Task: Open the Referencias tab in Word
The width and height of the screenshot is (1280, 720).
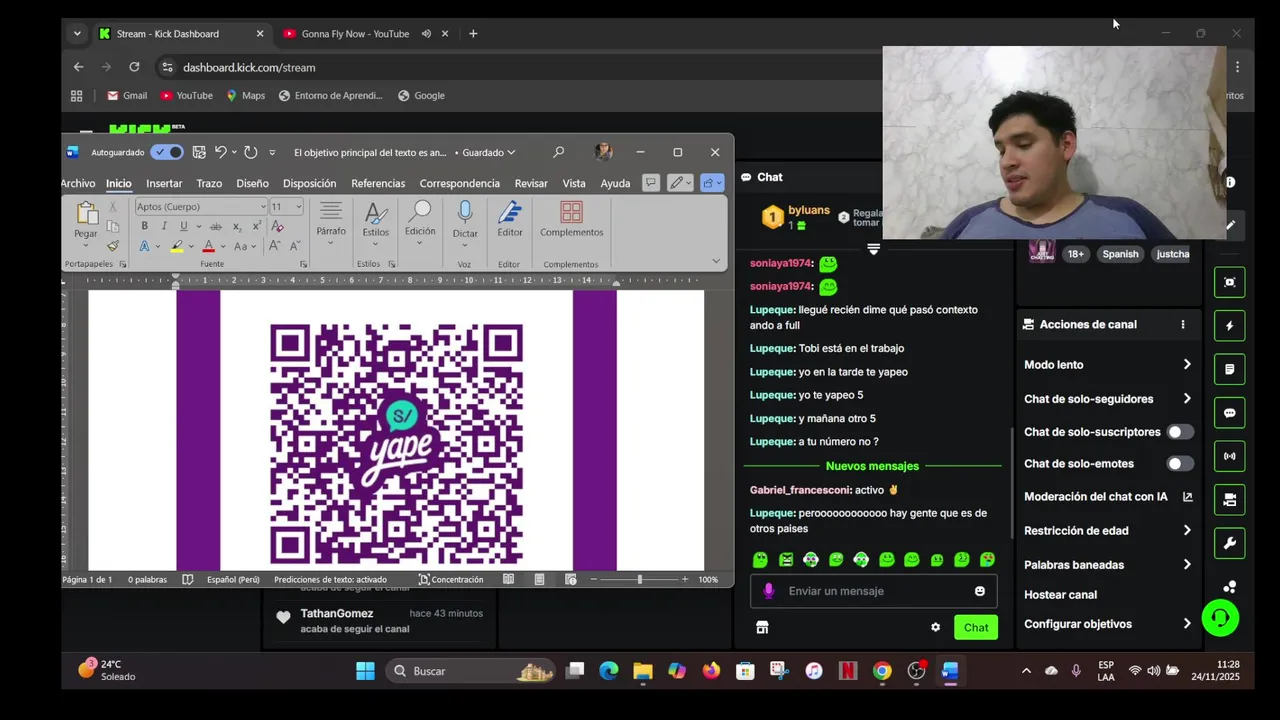Action: pos(378,183)
